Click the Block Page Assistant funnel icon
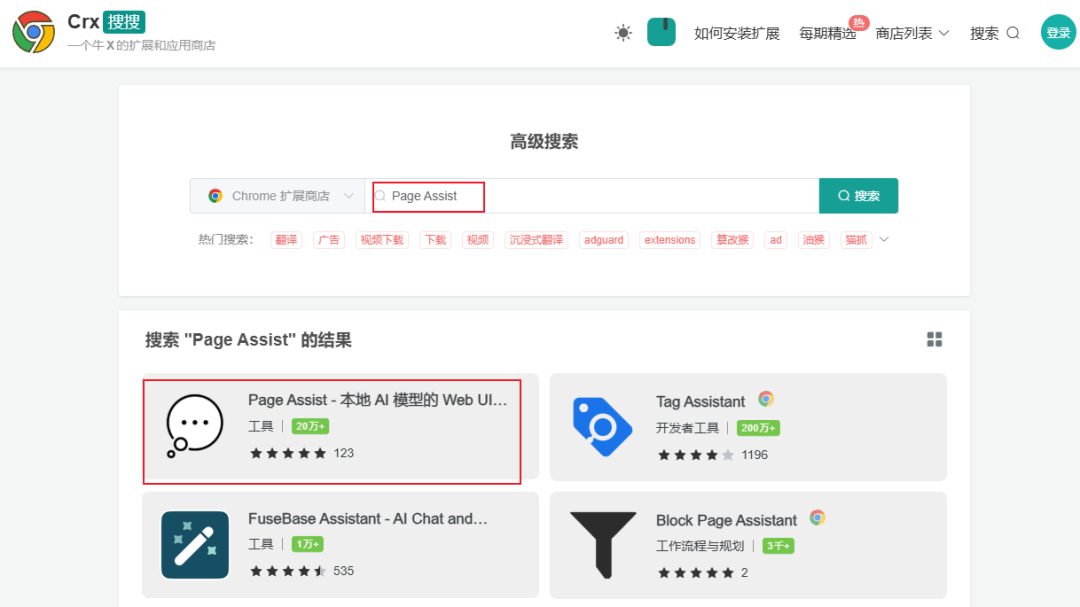1080x607 pixels. click(x=602, y=545)
